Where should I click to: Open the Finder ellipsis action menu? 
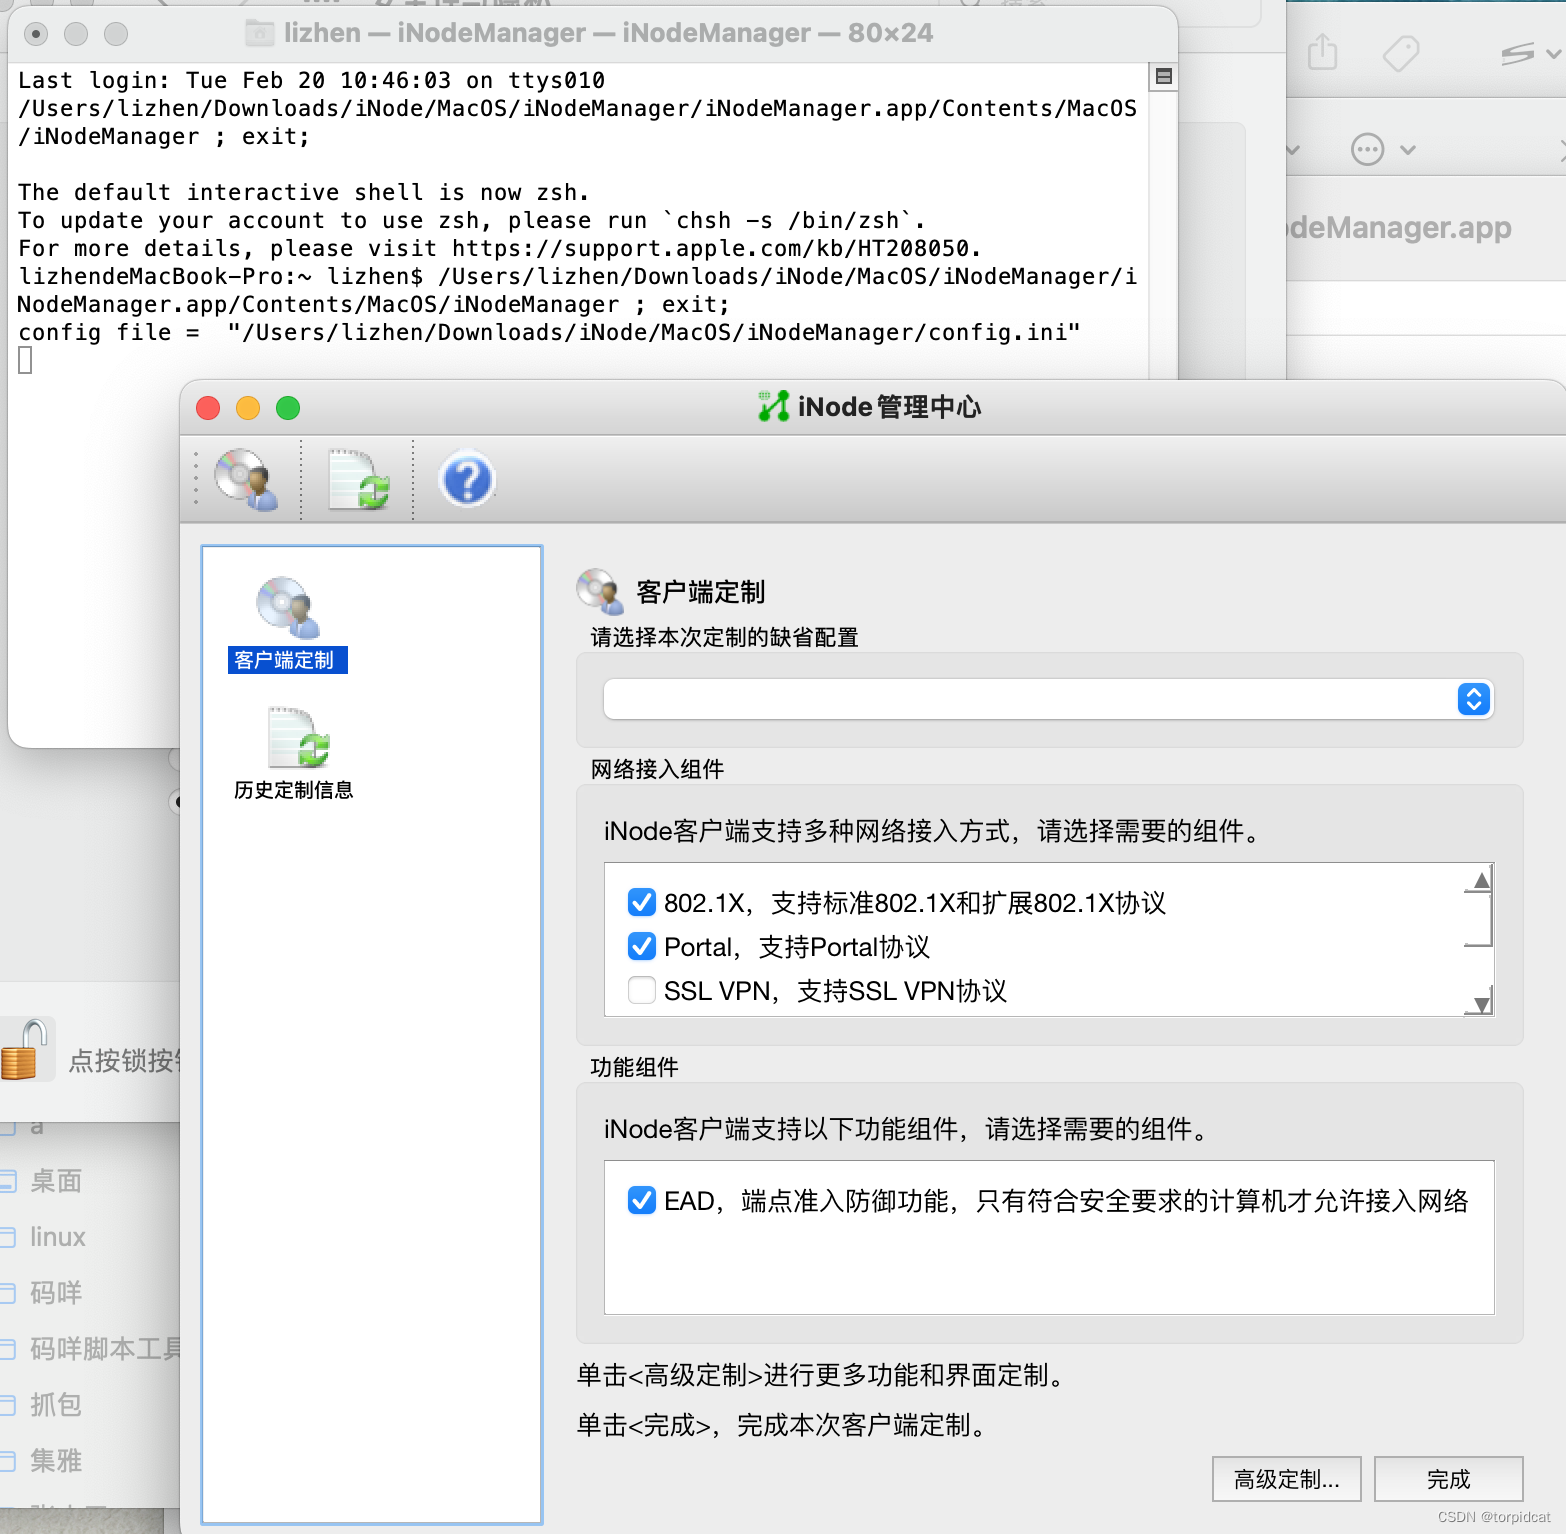point(1381,150)
